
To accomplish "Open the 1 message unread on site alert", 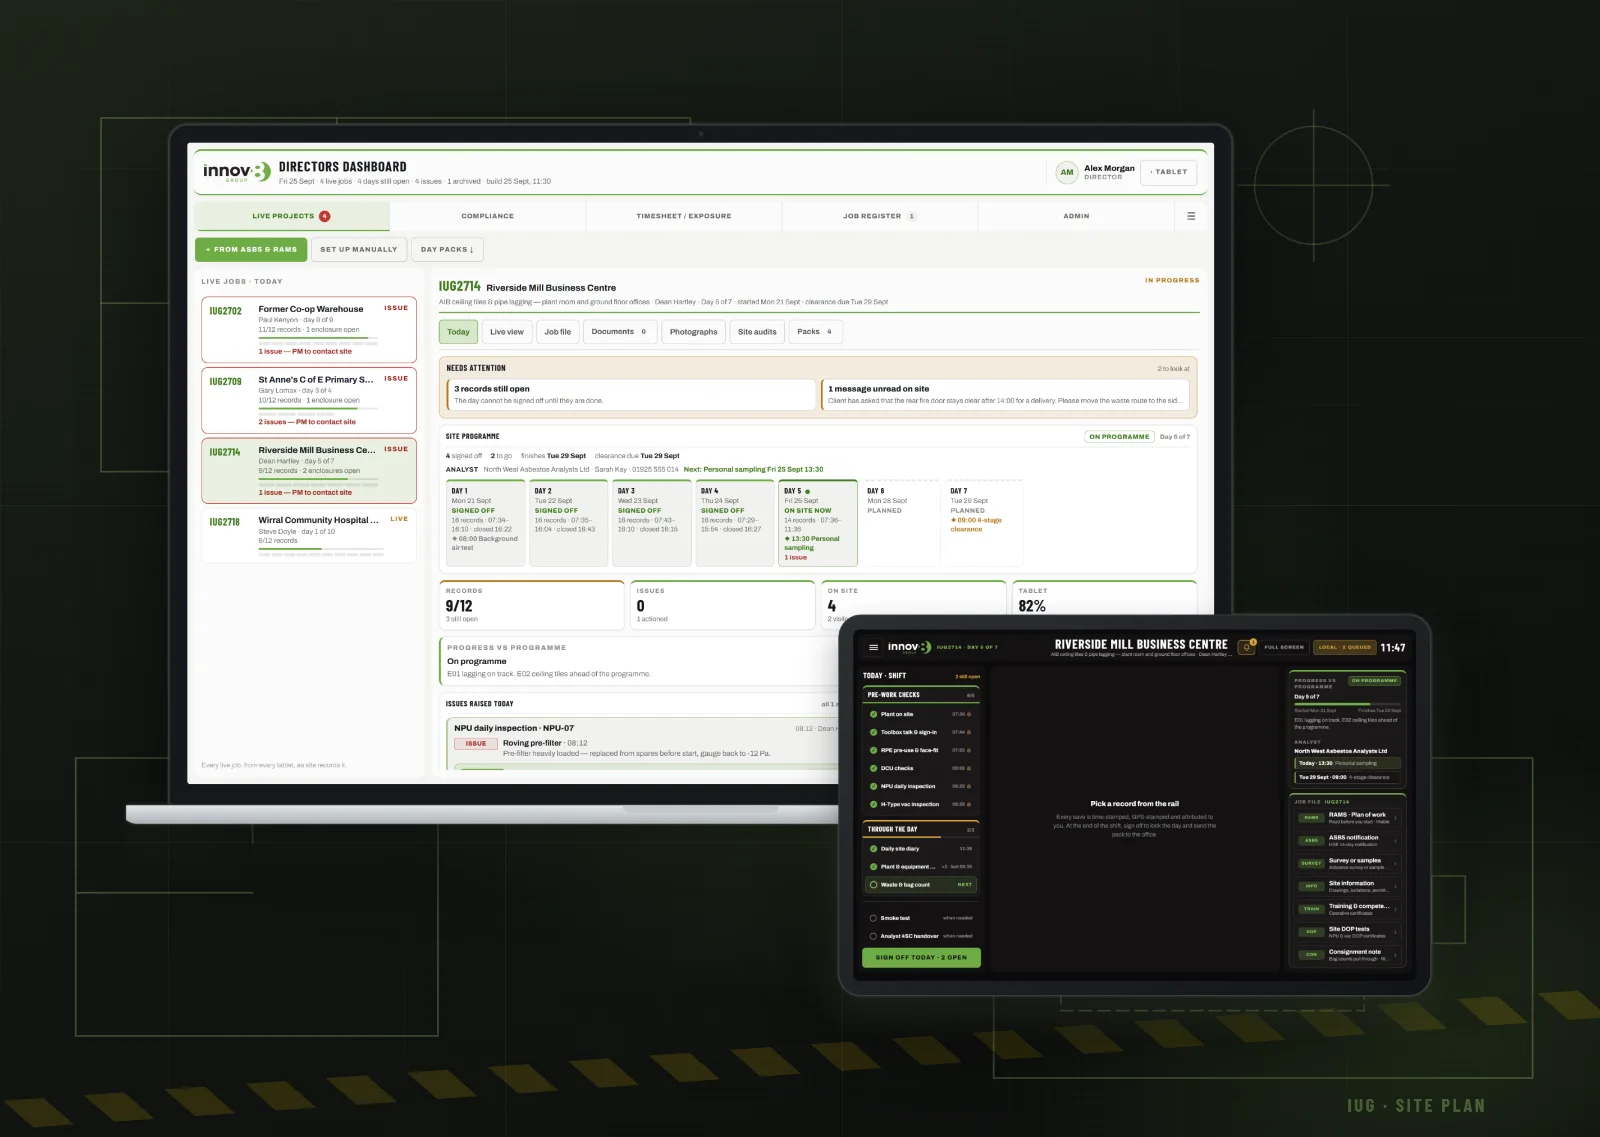I will (1008, 394).
